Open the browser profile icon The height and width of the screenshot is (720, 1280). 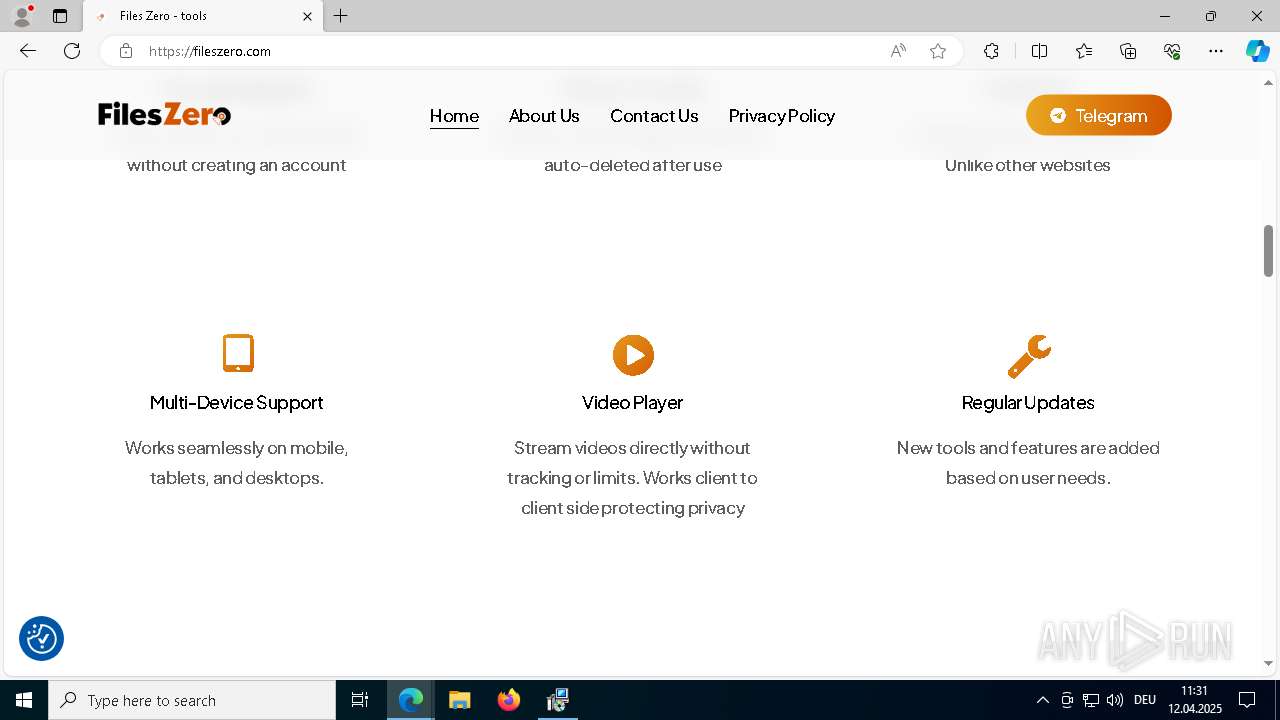click(x=22, y=16)
